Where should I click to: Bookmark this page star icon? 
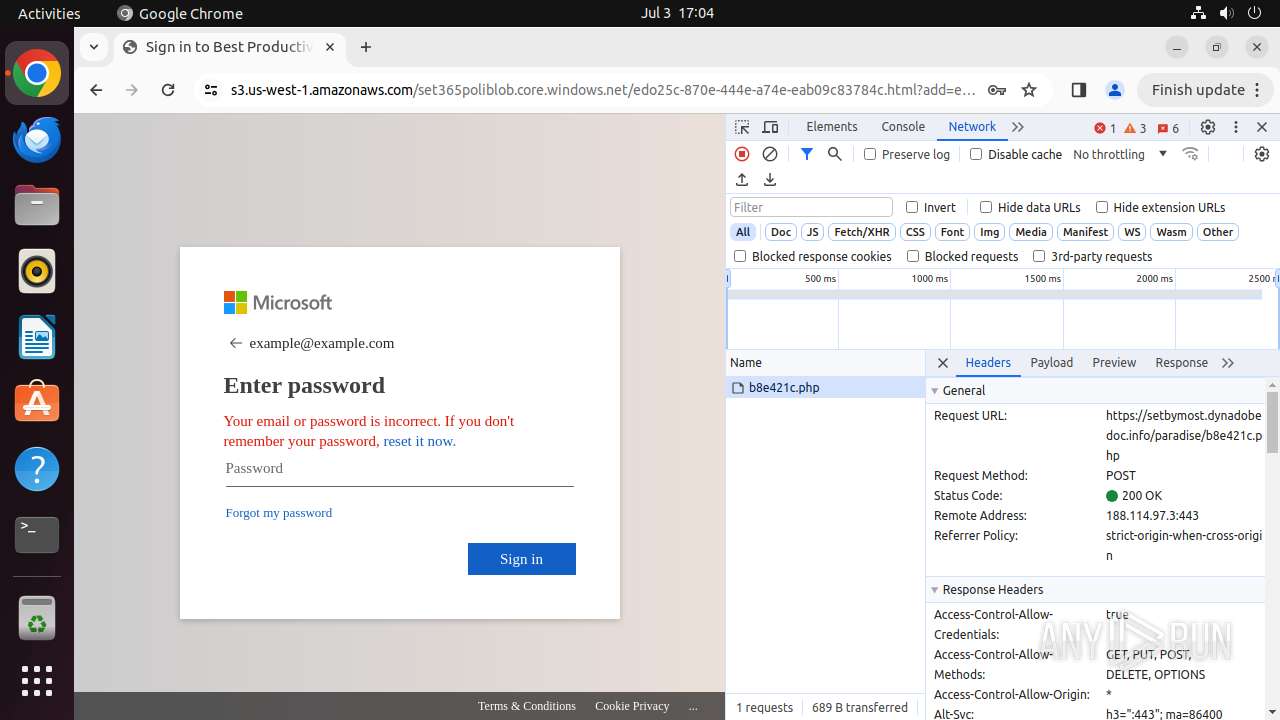pos(1029,90)
